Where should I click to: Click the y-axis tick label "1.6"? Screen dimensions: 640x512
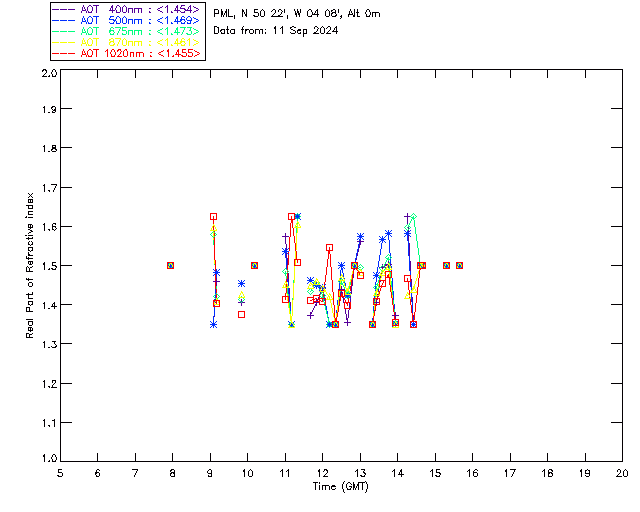coord(49,227)
